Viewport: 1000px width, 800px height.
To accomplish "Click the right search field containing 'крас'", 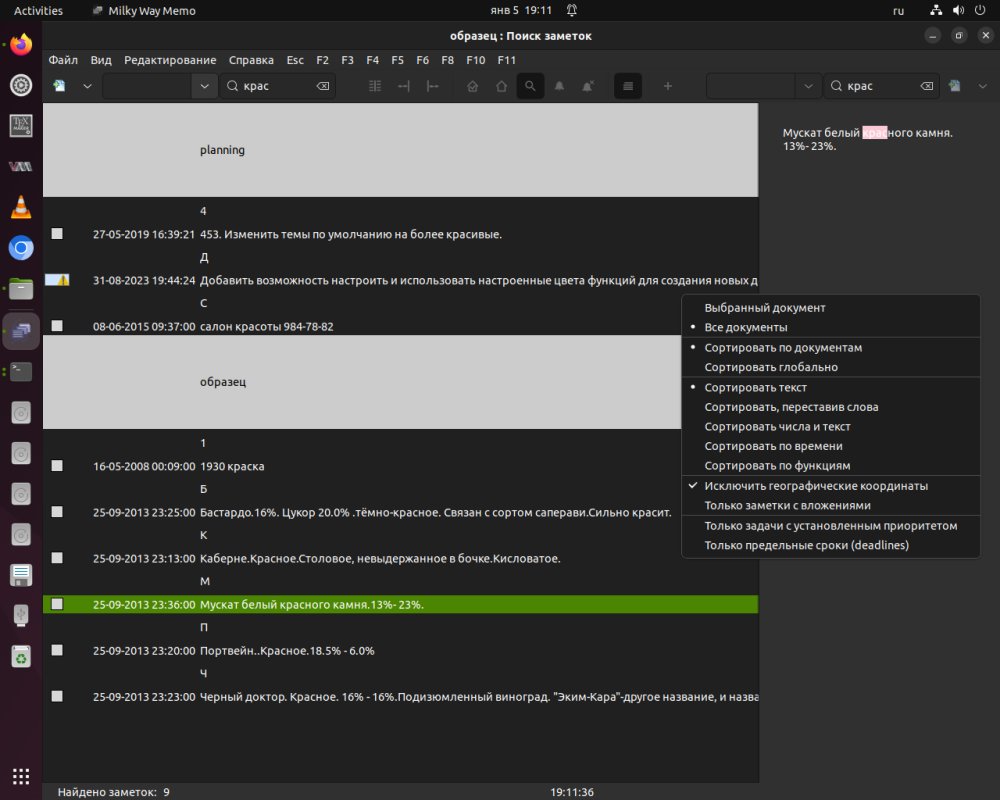I will click(876, 86).
